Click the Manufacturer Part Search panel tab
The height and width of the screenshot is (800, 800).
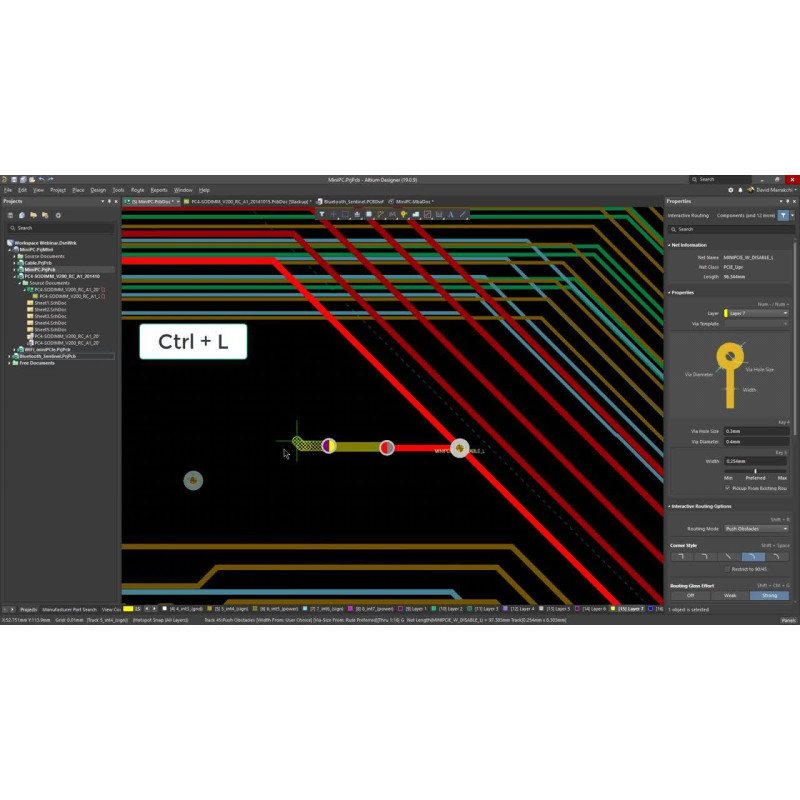coord(69,608)
